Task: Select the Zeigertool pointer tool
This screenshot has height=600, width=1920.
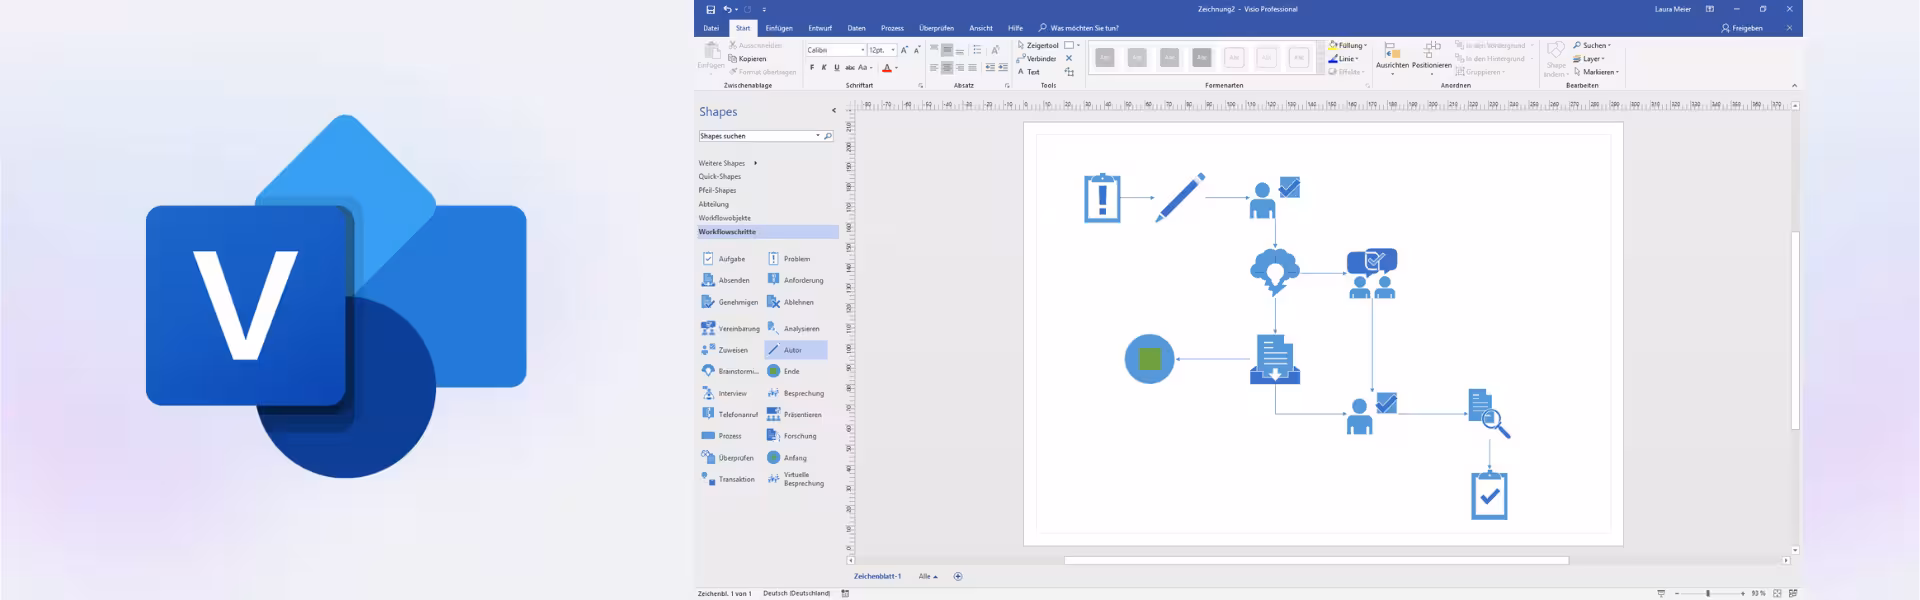Action: 1038,45
